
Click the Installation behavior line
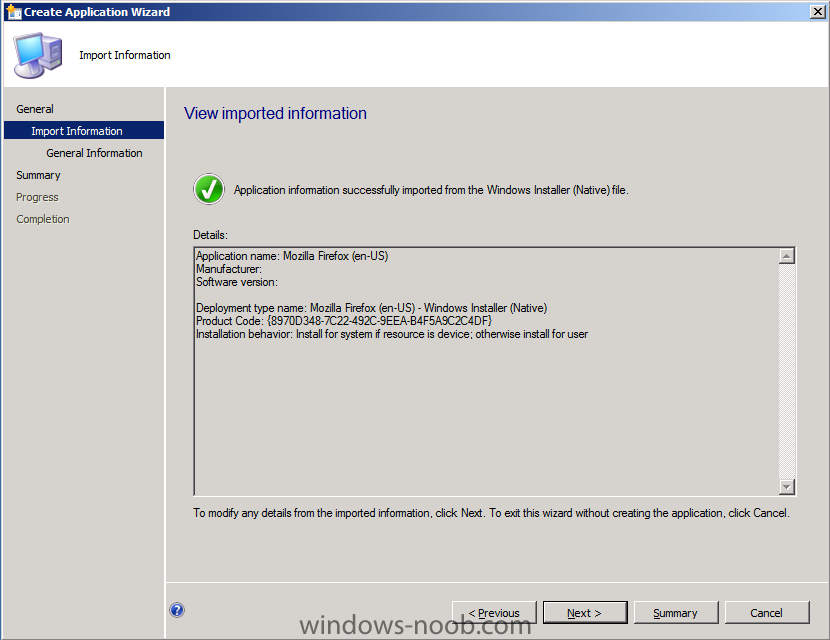[x=392, y=334]
